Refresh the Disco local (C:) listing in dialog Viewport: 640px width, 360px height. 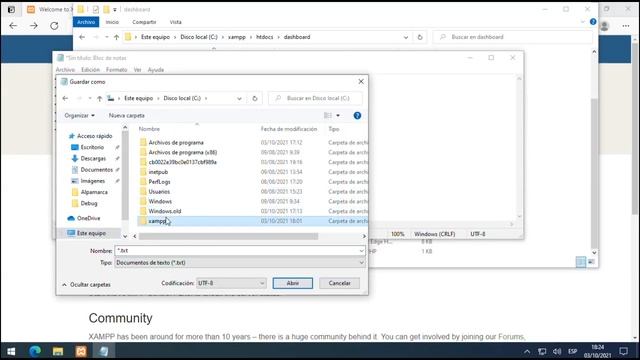[x=255, y=98]
